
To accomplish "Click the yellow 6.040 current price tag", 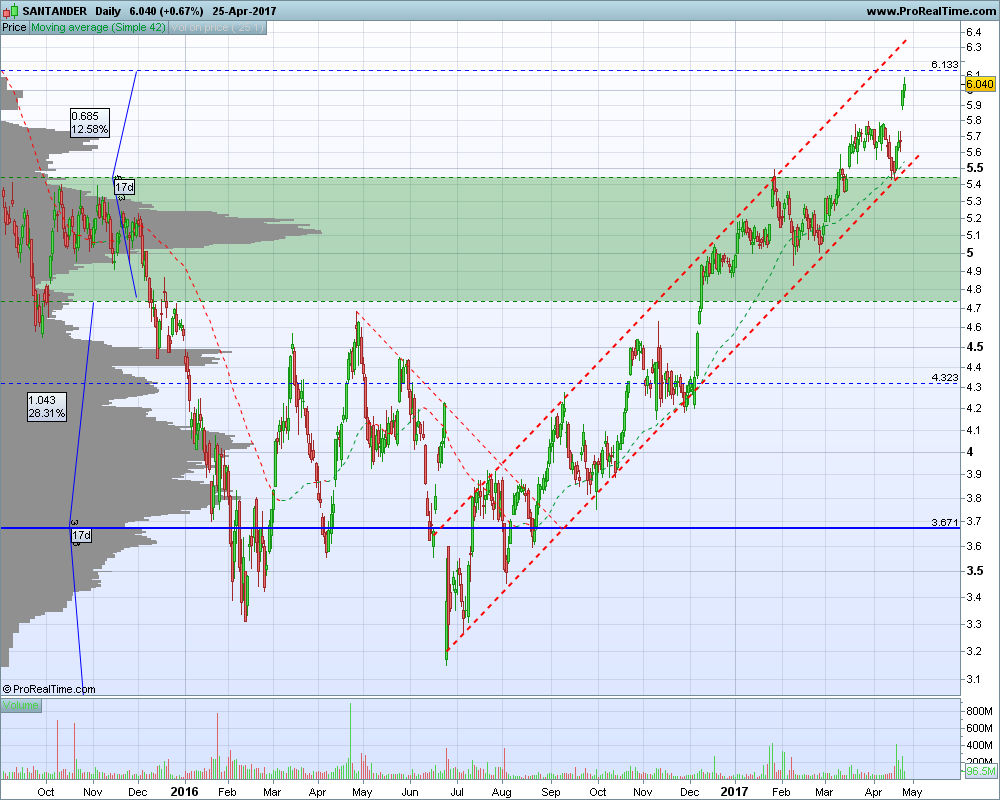I will point(980,84).
